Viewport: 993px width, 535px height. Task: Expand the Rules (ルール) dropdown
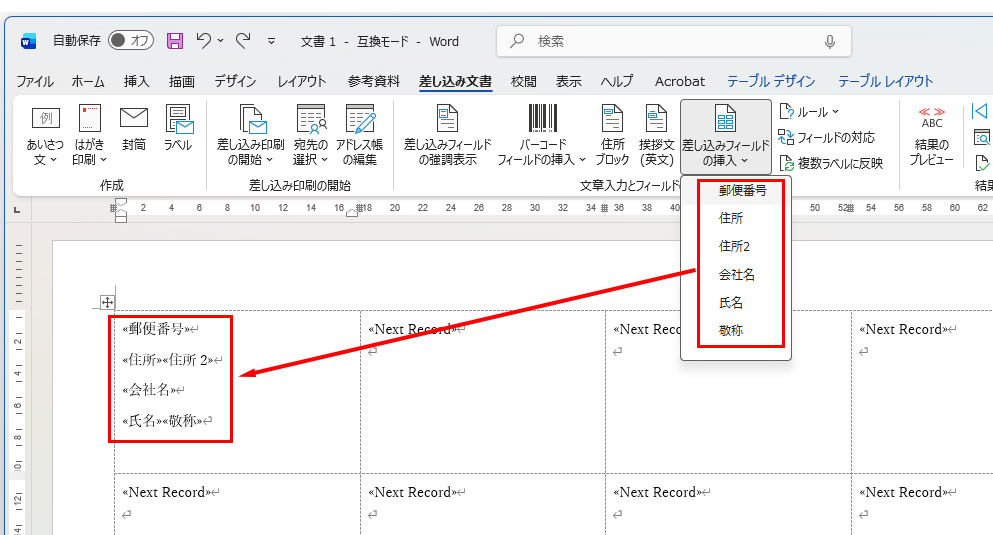click(x=810, y=112)
